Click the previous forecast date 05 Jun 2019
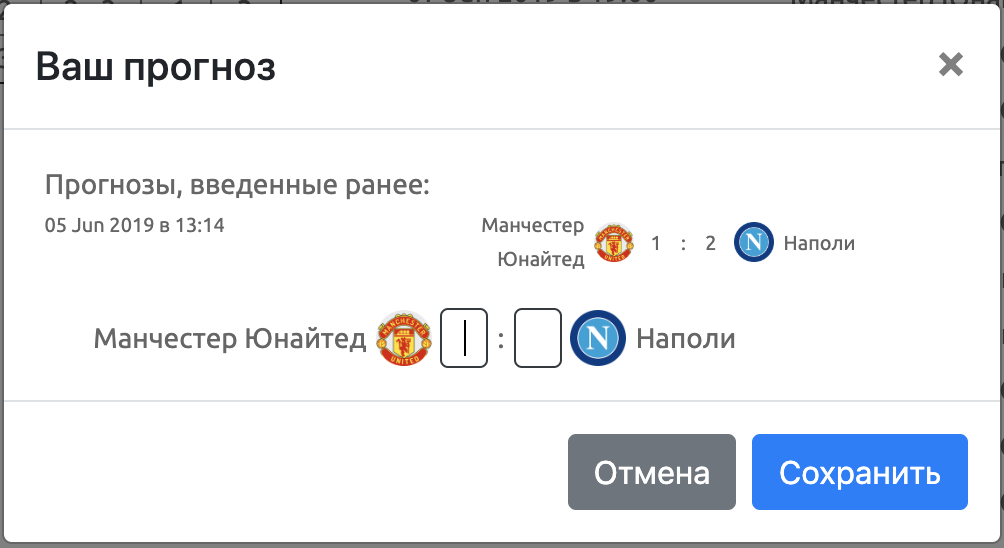Image resolution: width=1004 pixels, height=548 pixels. [x=134, y=225]
